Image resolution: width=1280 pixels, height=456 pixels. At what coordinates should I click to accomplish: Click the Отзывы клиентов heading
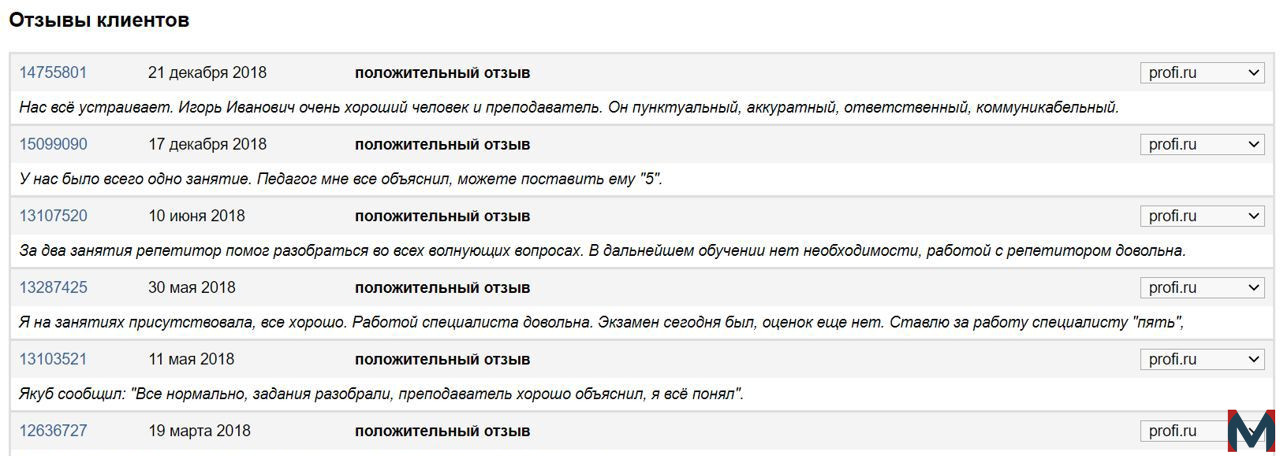coord(99,20)
